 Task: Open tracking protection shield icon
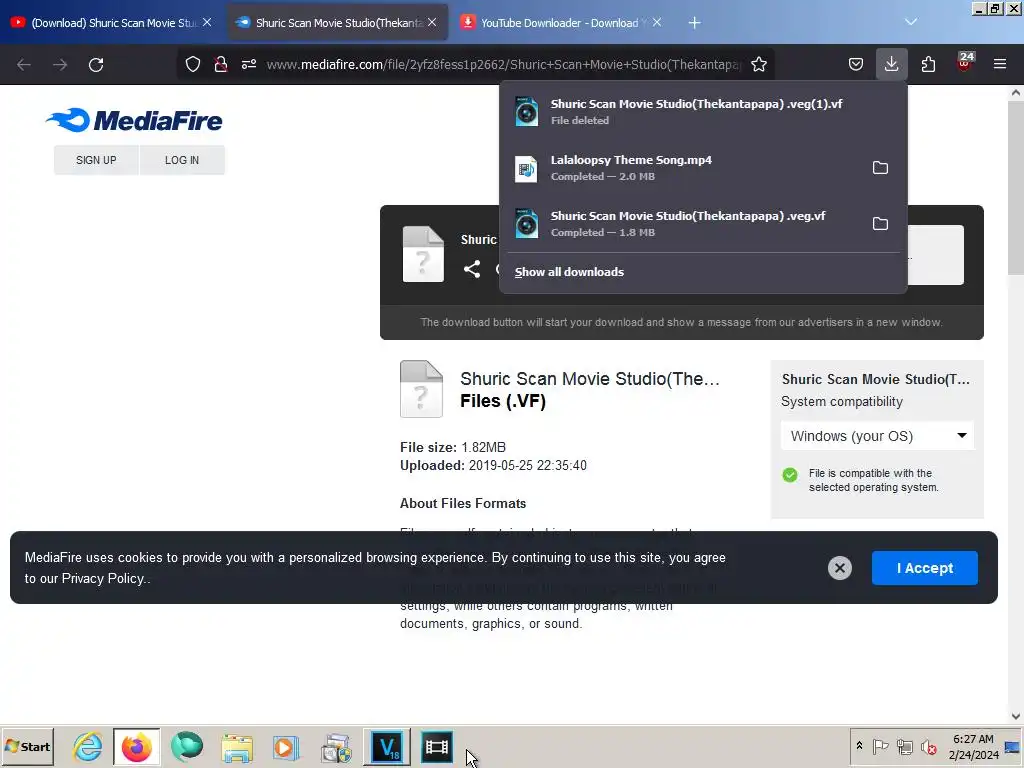[193, 65]
